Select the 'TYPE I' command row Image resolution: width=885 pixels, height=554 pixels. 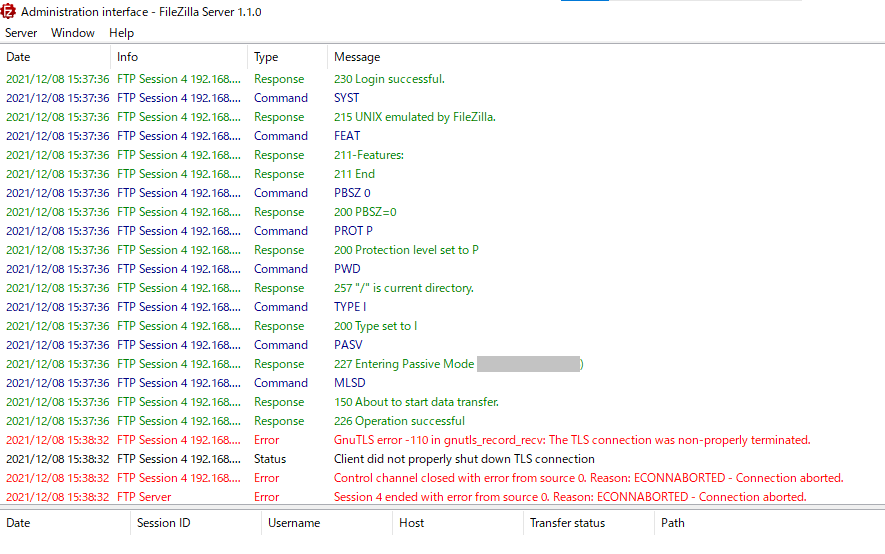point(442,307)
